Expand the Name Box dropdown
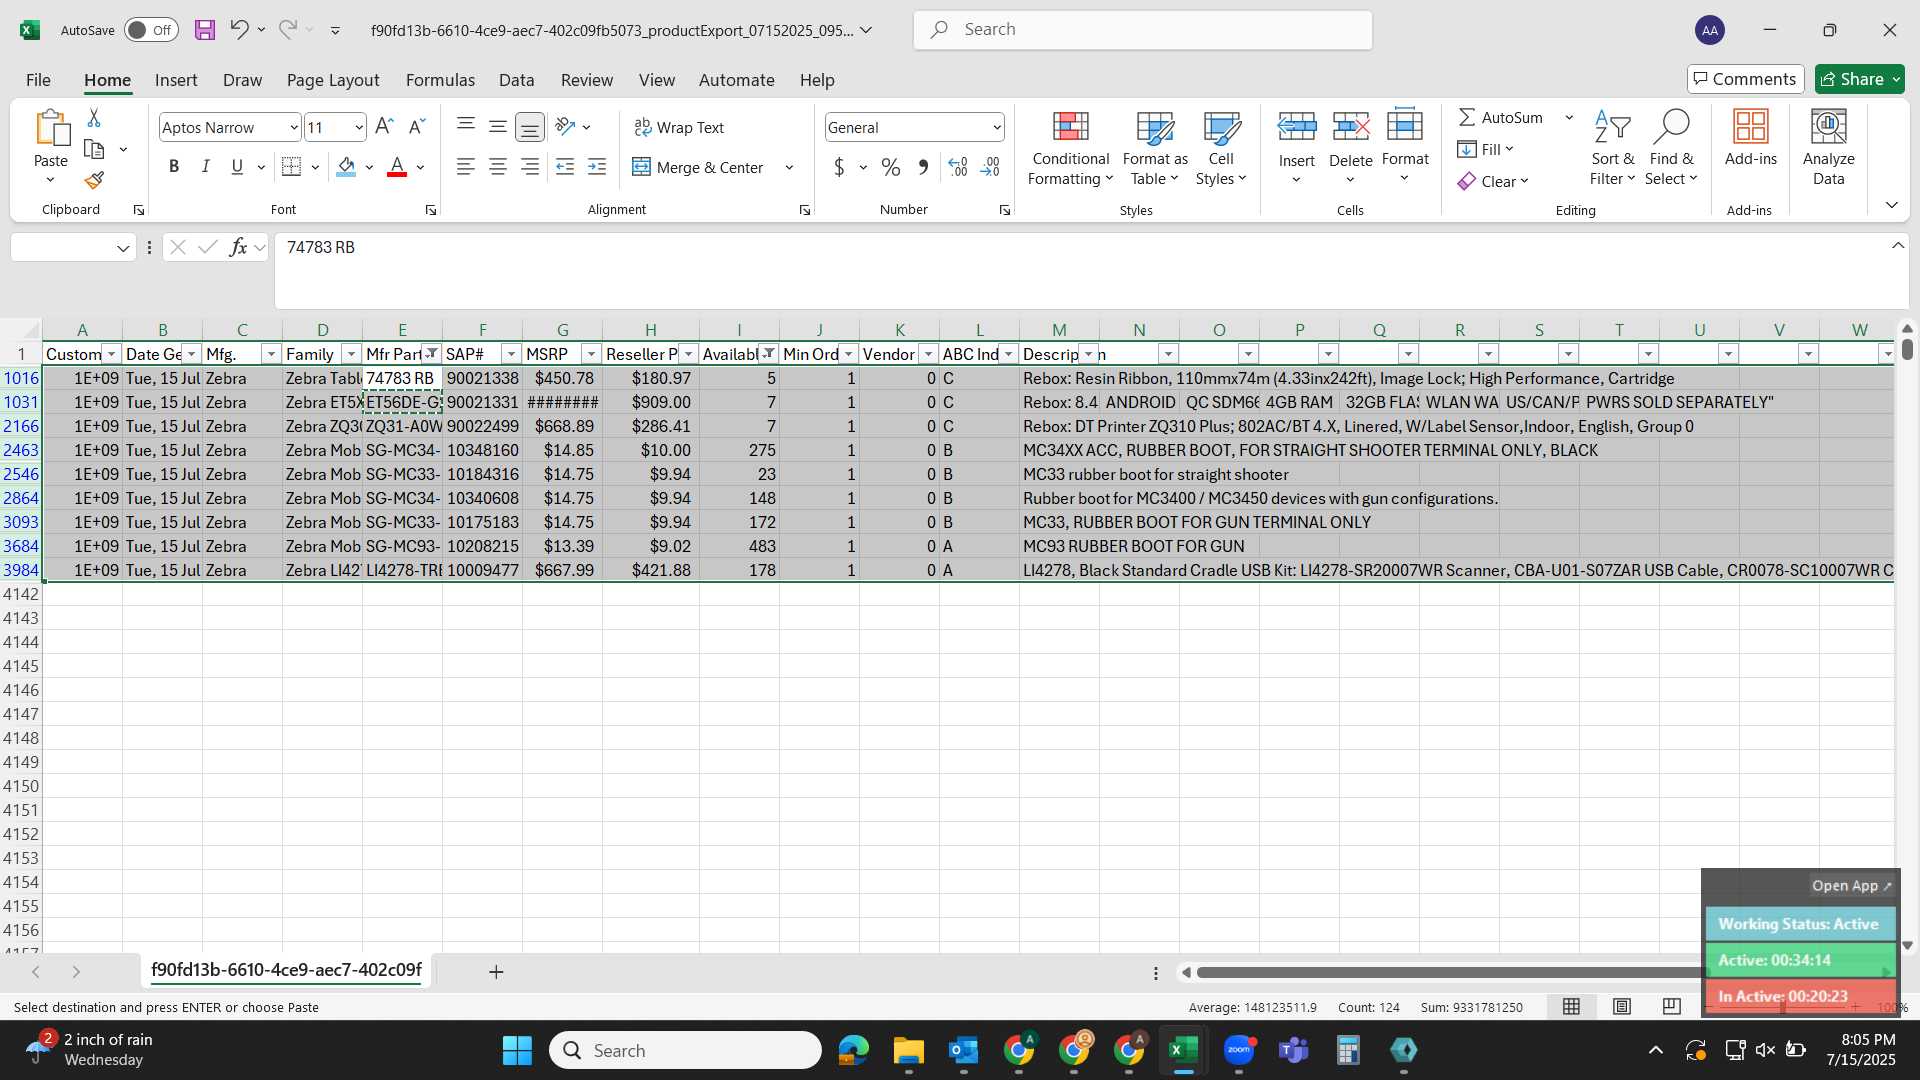Screen dimensions: 1920x1080 pyautogui.click(x=123, y=248)
